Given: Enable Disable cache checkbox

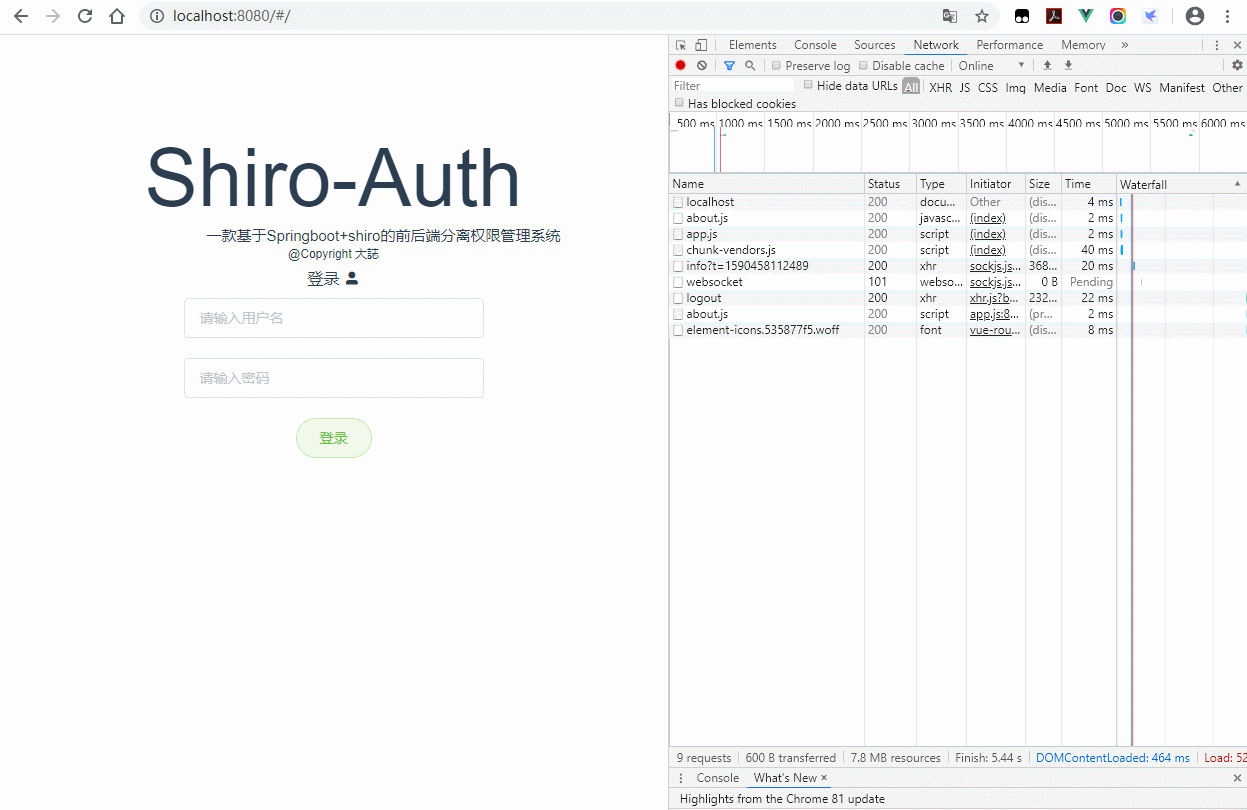Looking at the screenshot, I should tap(864, 65).
